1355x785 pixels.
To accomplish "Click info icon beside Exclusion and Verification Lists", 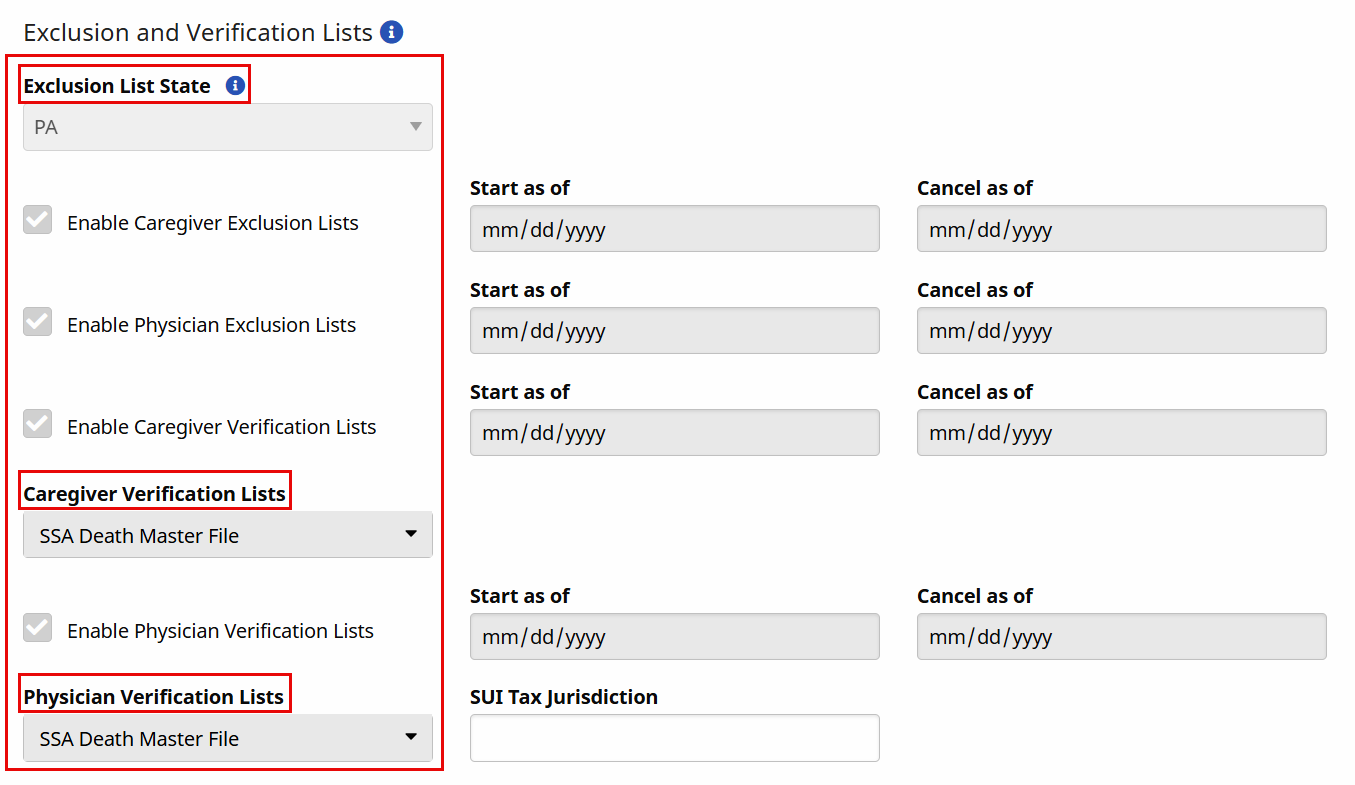I will click(392, 32).
